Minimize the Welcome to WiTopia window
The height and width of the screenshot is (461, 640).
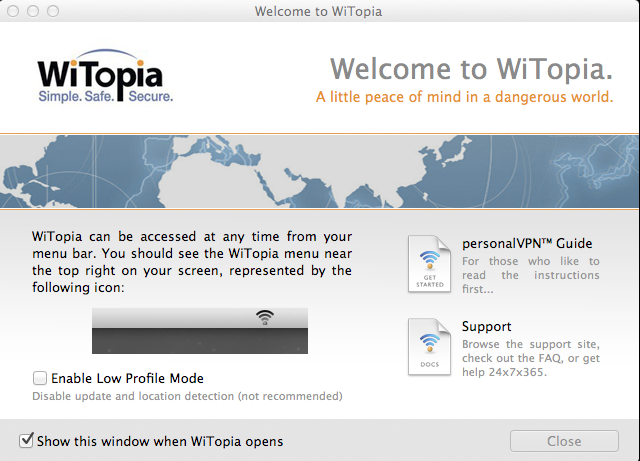point(33,11)
